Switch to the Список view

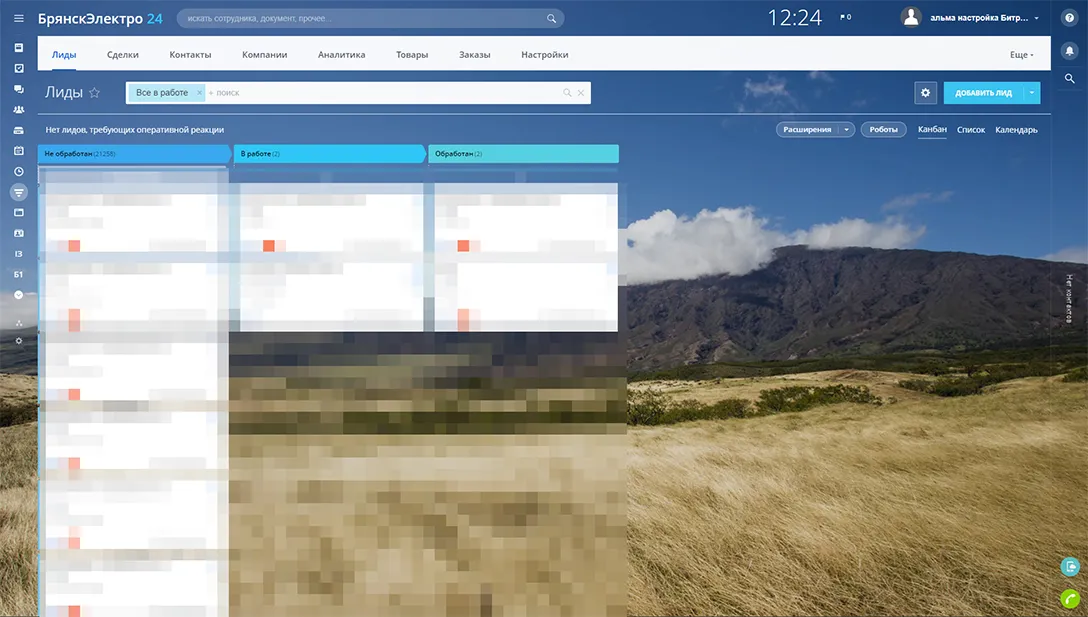click(971, 130)
